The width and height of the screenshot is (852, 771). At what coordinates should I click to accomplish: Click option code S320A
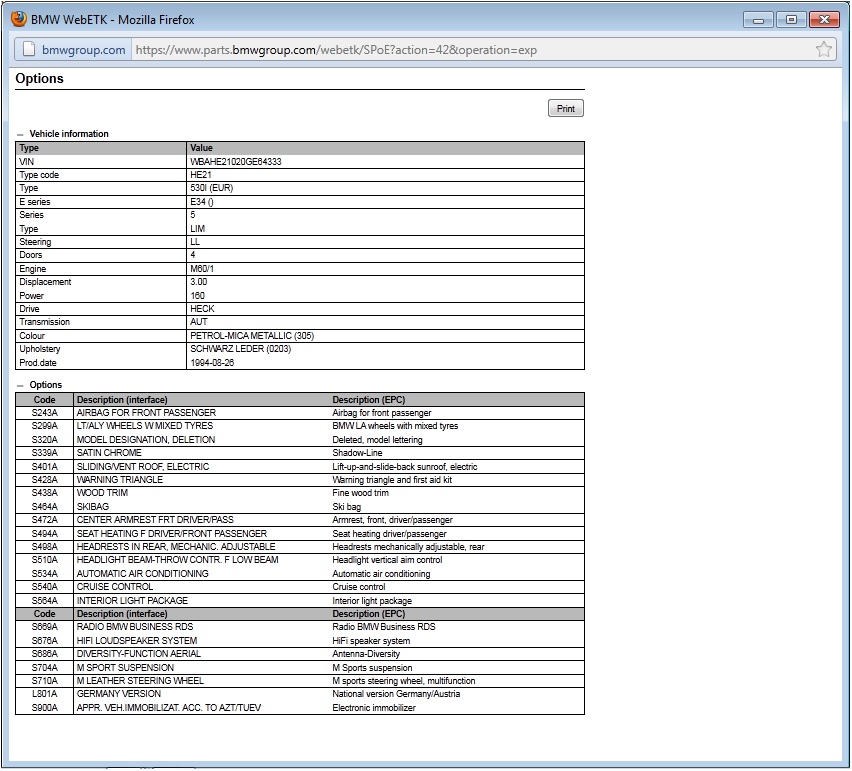(x=45, y=440)
